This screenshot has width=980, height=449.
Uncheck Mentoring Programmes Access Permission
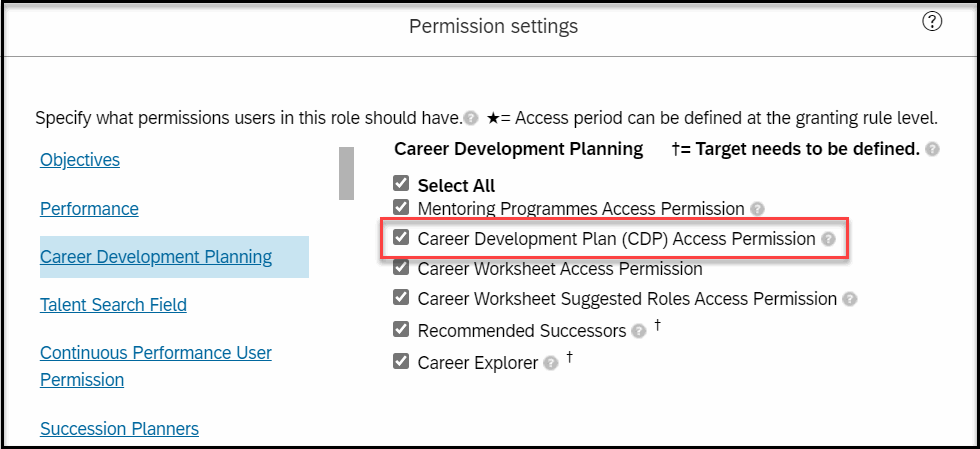(x=401, y=206)
